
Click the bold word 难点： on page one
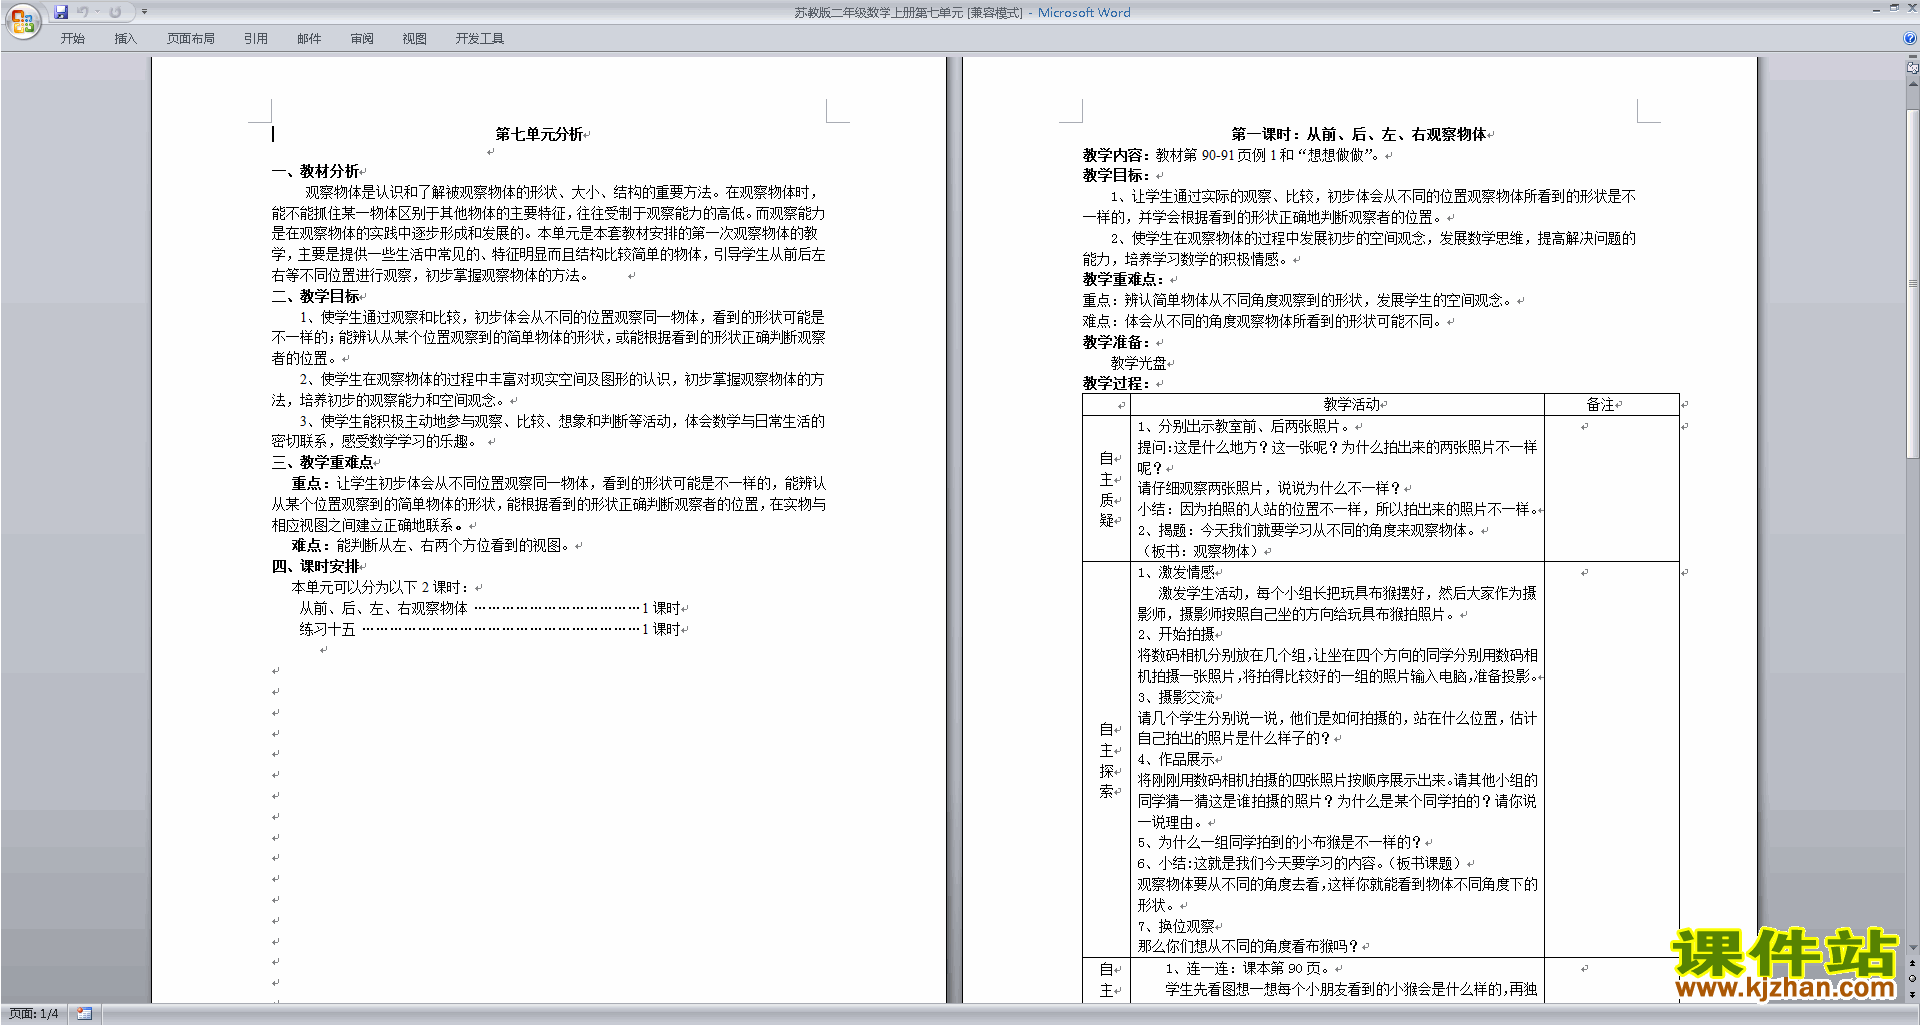[x=313, y=546]
